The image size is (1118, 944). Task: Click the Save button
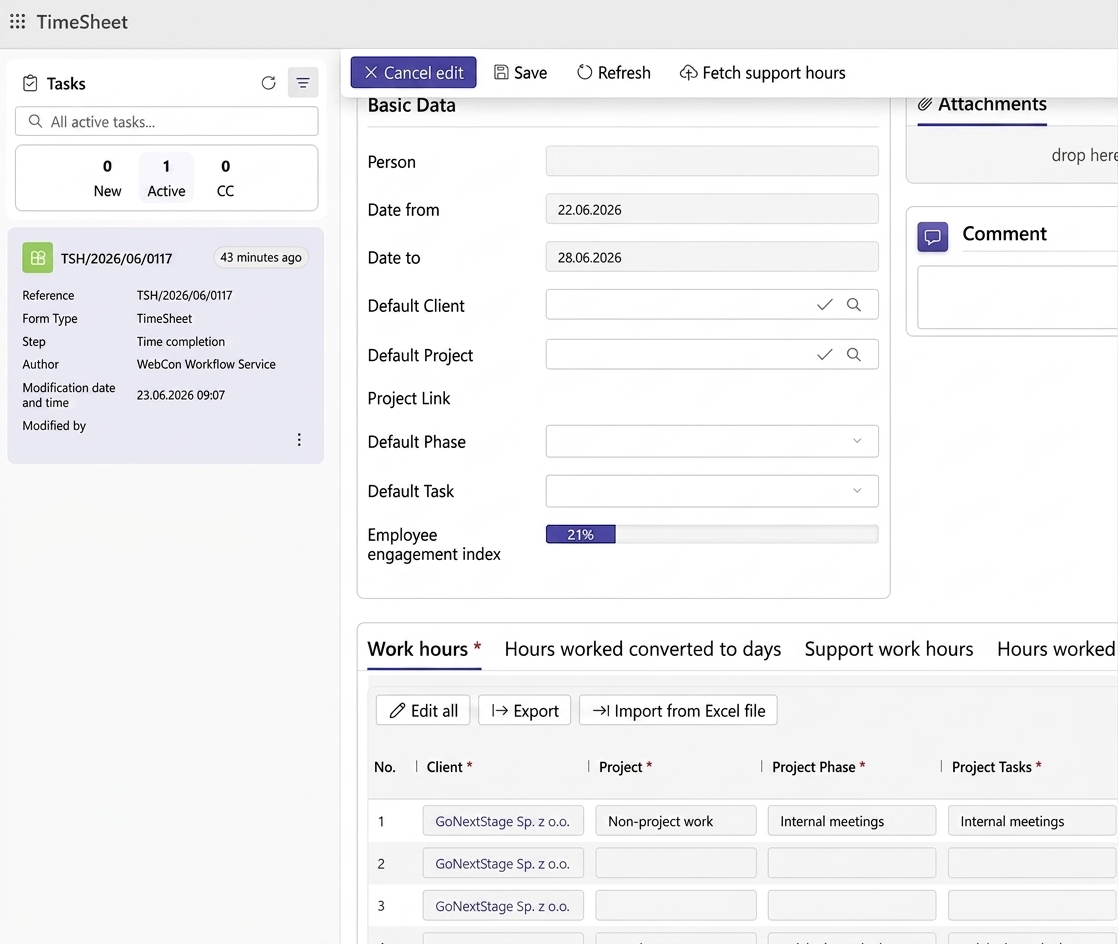[x=520, y=73]
